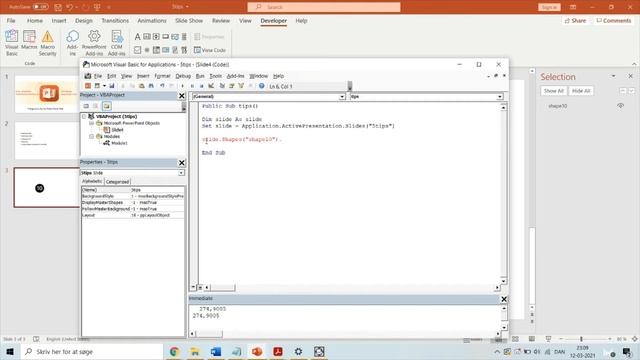Select slide 2 thumbnail

(46, 140)
